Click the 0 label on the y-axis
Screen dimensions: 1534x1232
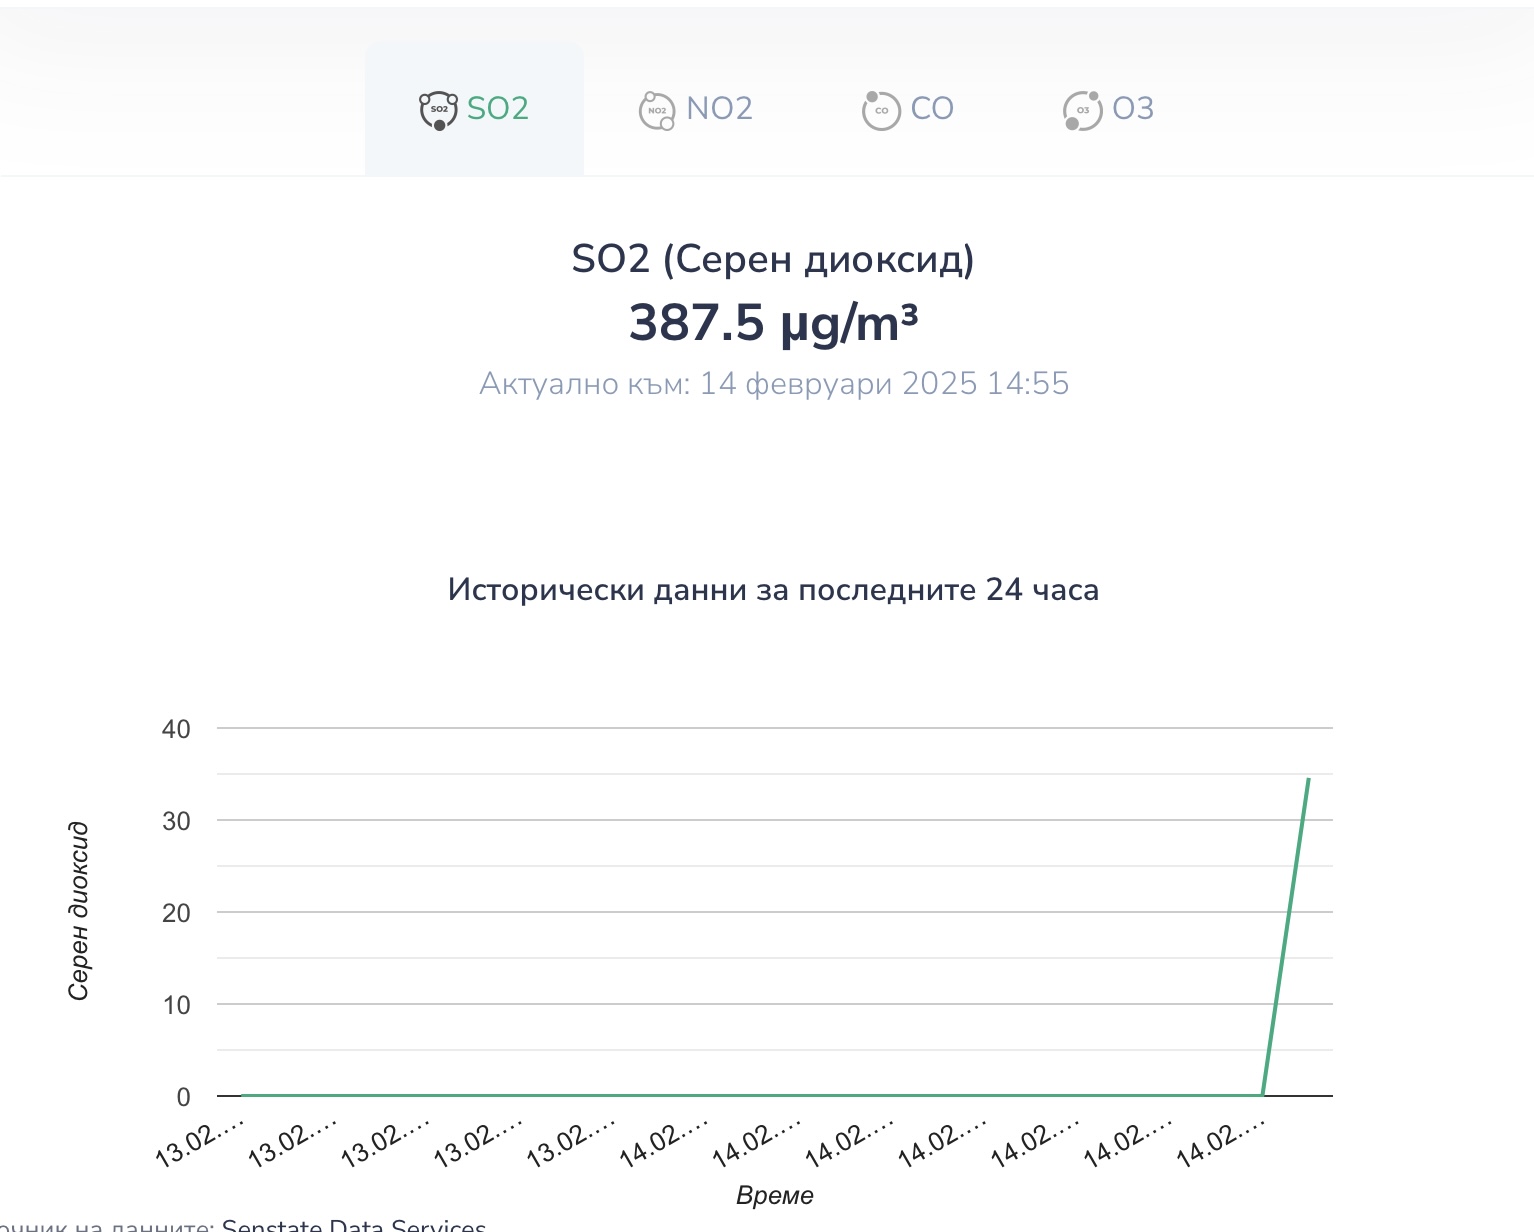pos(183,1097)
